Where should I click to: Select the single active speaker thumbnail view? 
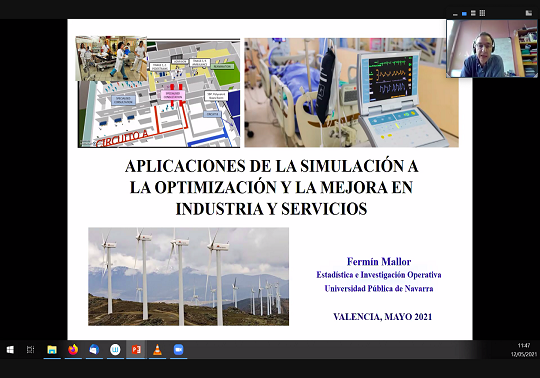coord(464,13)
